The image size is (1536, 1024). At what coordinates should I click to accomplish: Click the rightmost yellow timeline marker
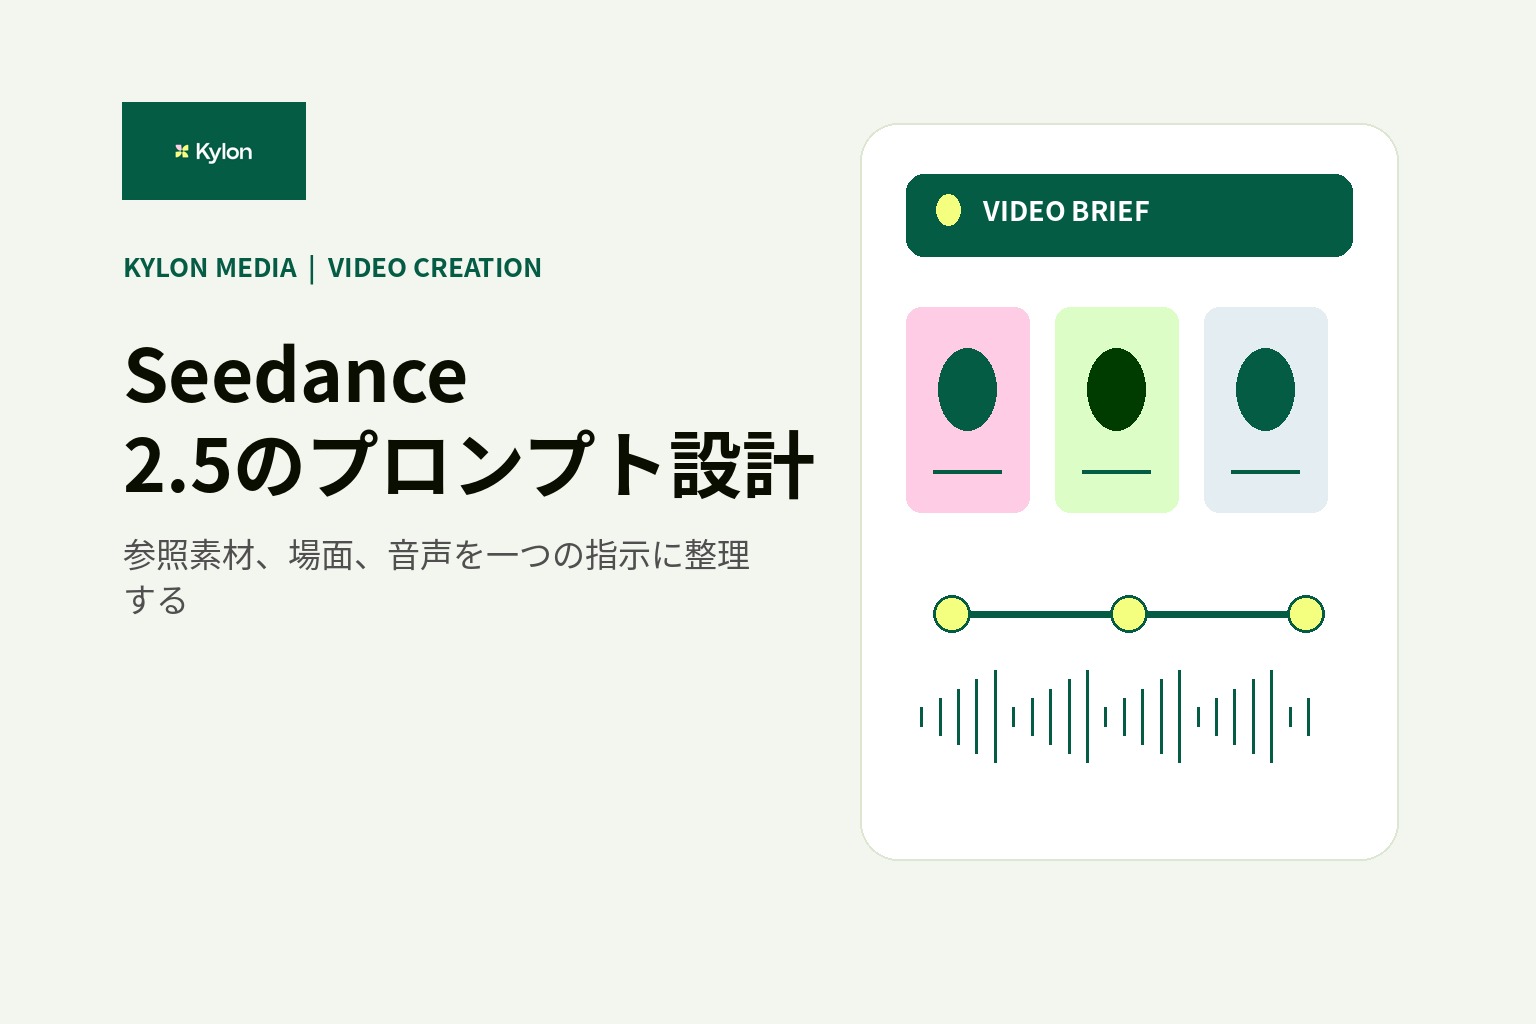pyautogui.click(x=1306, y=614)
